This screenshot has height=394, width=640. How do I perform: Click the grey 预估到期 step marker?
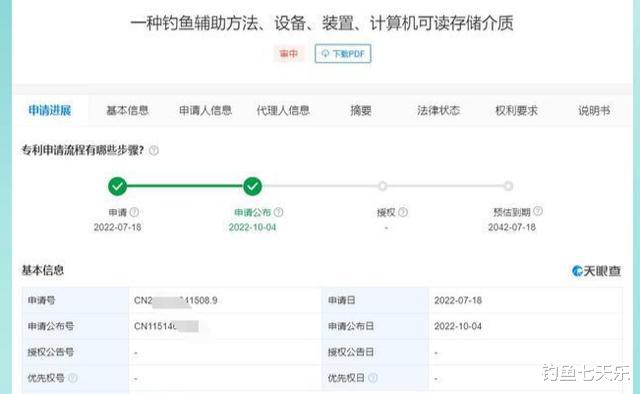(508, 186)
